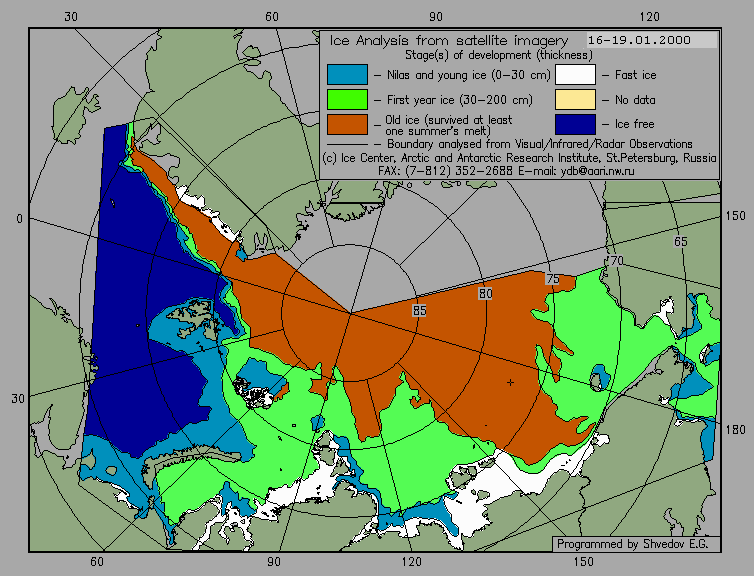Viewport: 754px width, 576px height.
Task: Select the No data yellow swatch
Action: 575,100
